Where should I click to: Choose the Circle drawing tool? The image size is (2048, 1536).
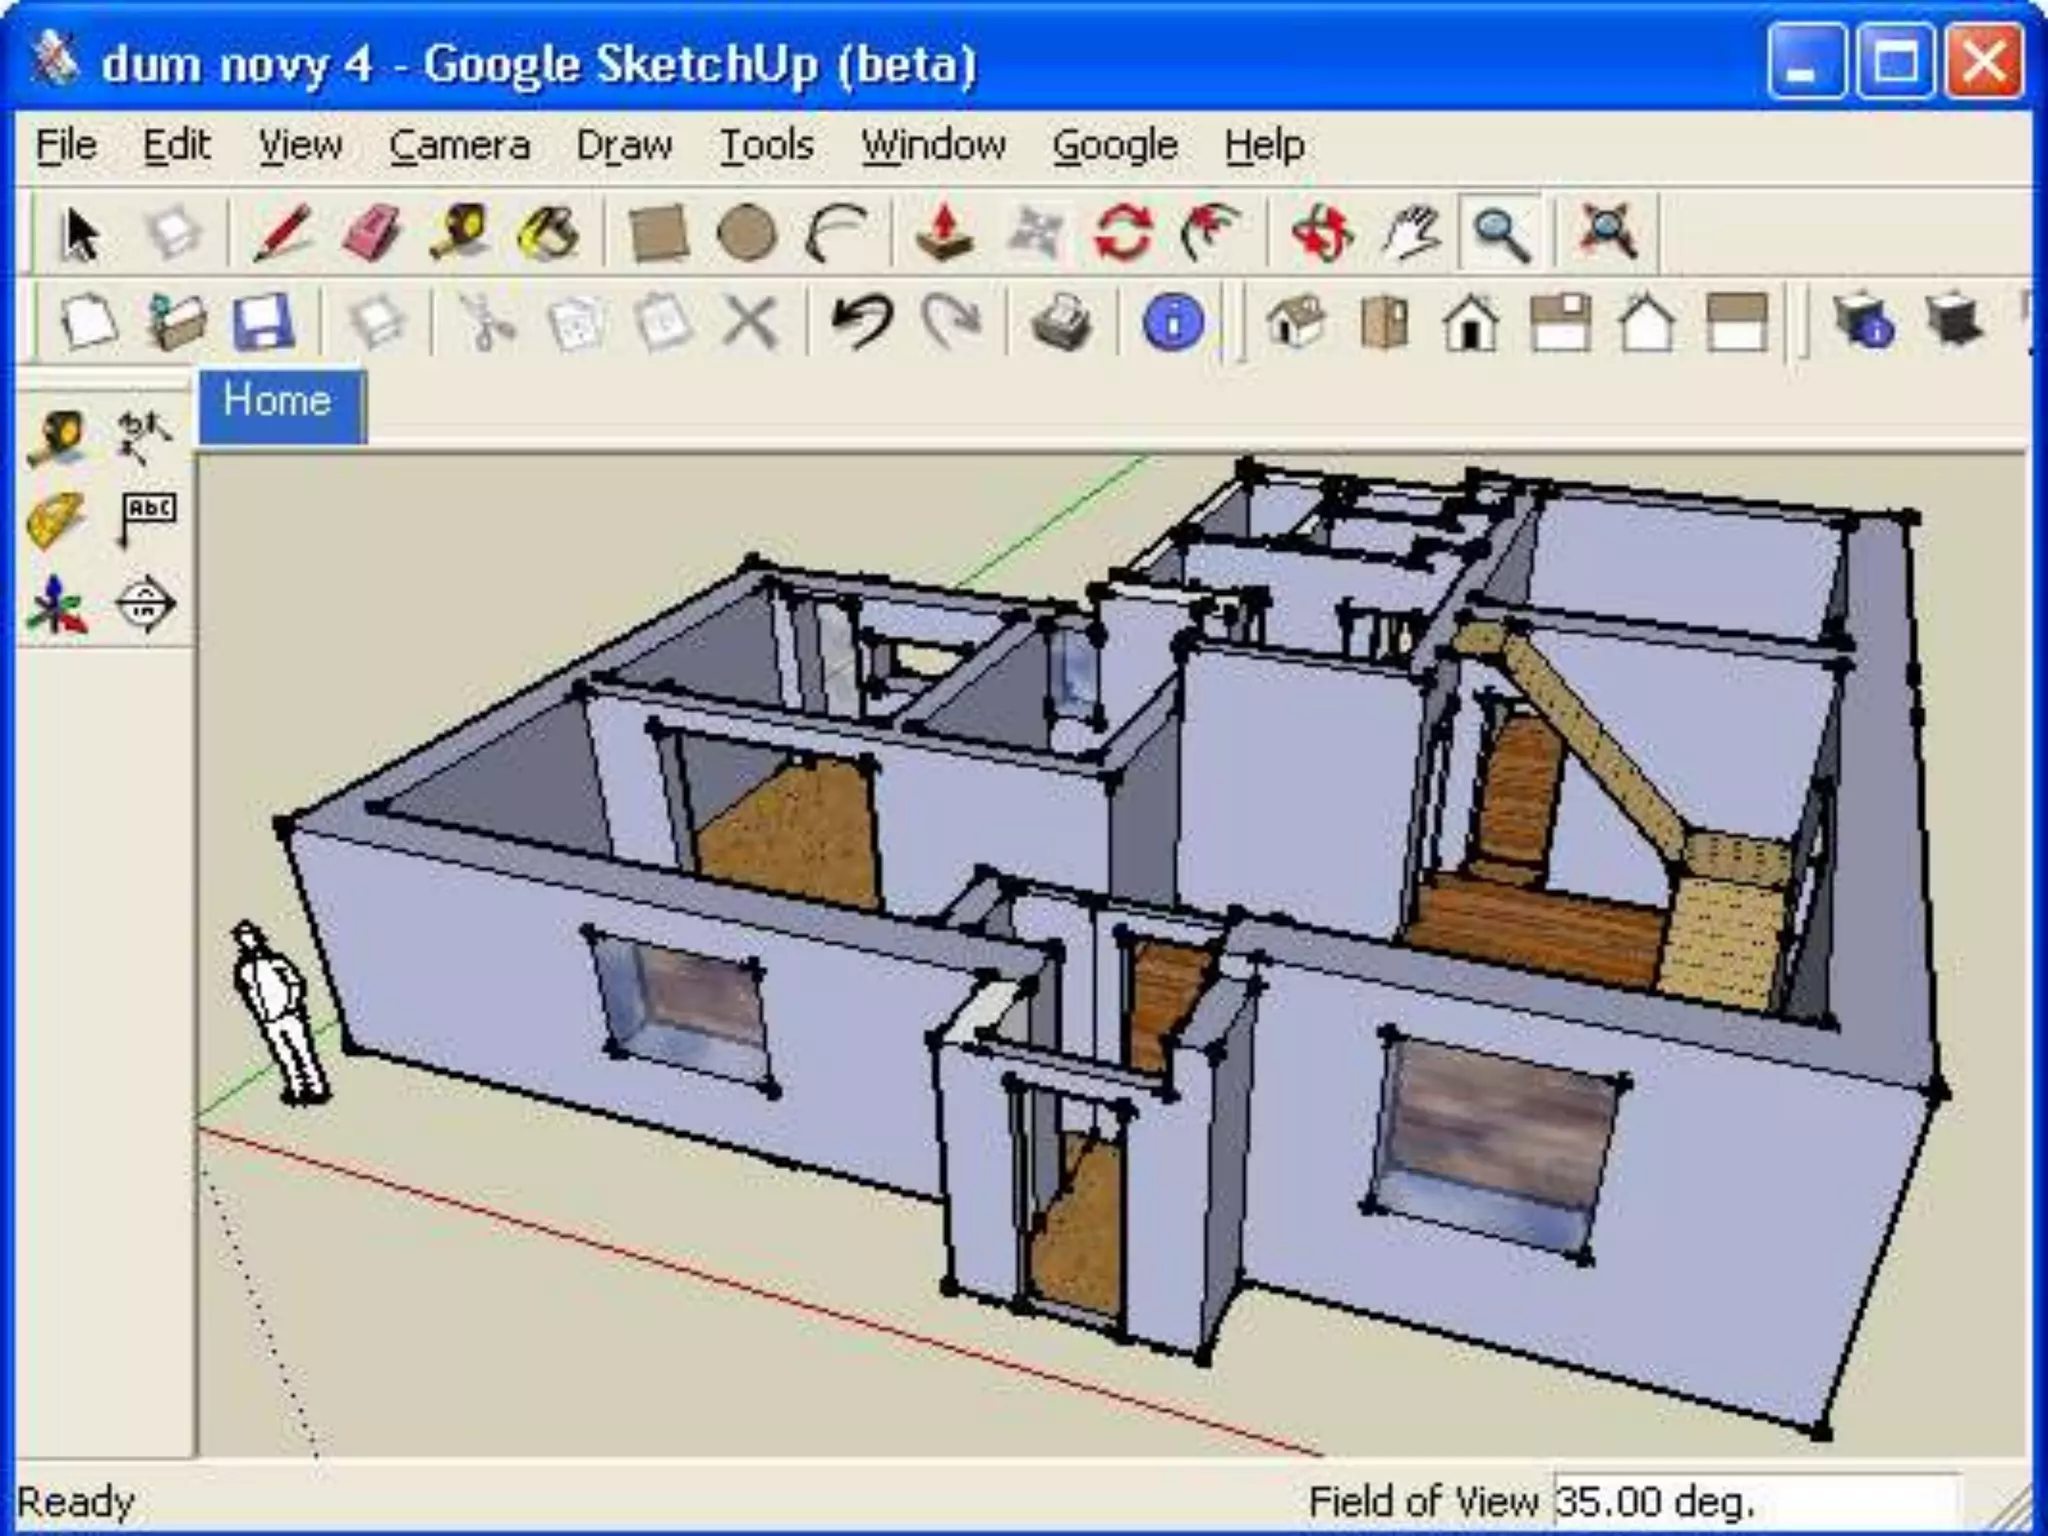tap(746, 234)
